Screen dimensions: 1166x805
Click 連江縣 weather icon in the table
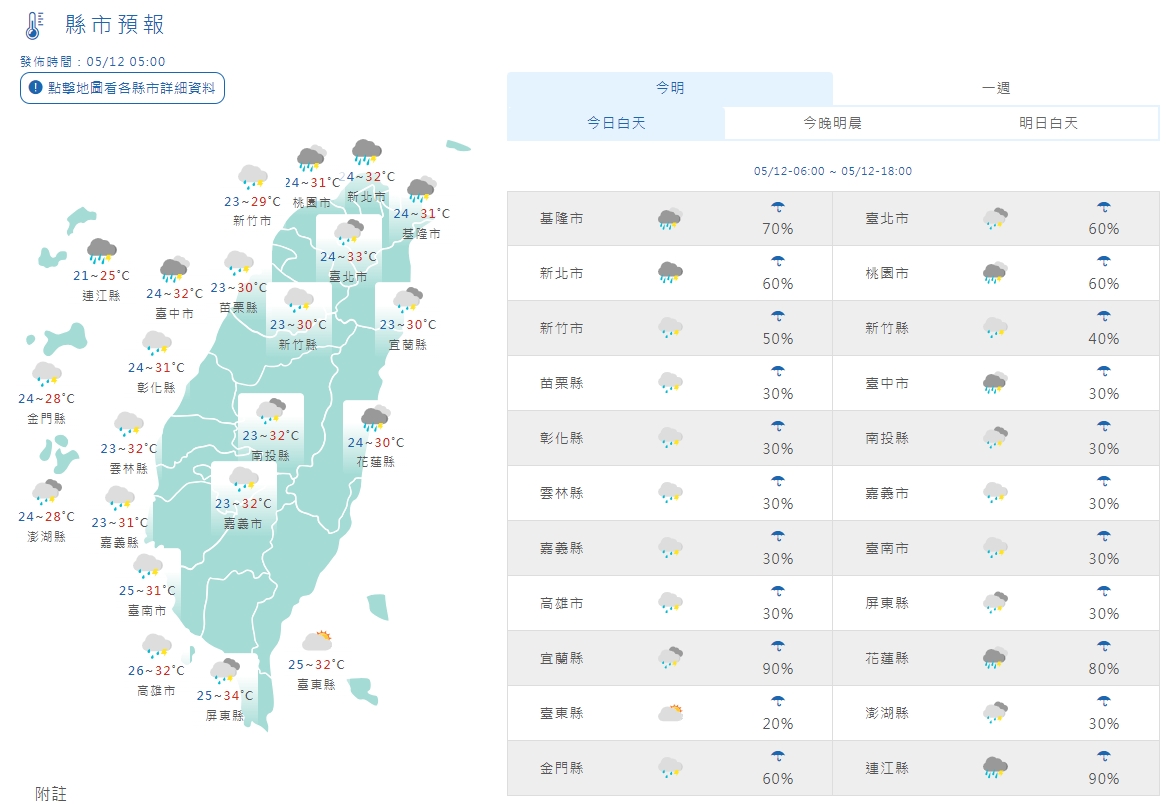click(995, 768)
